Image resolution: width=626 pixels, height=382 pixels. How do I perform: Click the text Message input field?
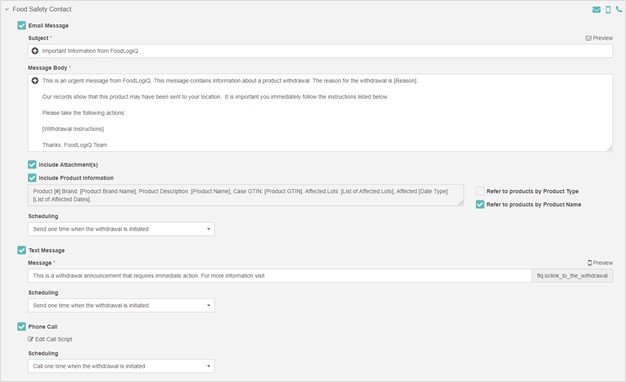click(x=279, y=276)
